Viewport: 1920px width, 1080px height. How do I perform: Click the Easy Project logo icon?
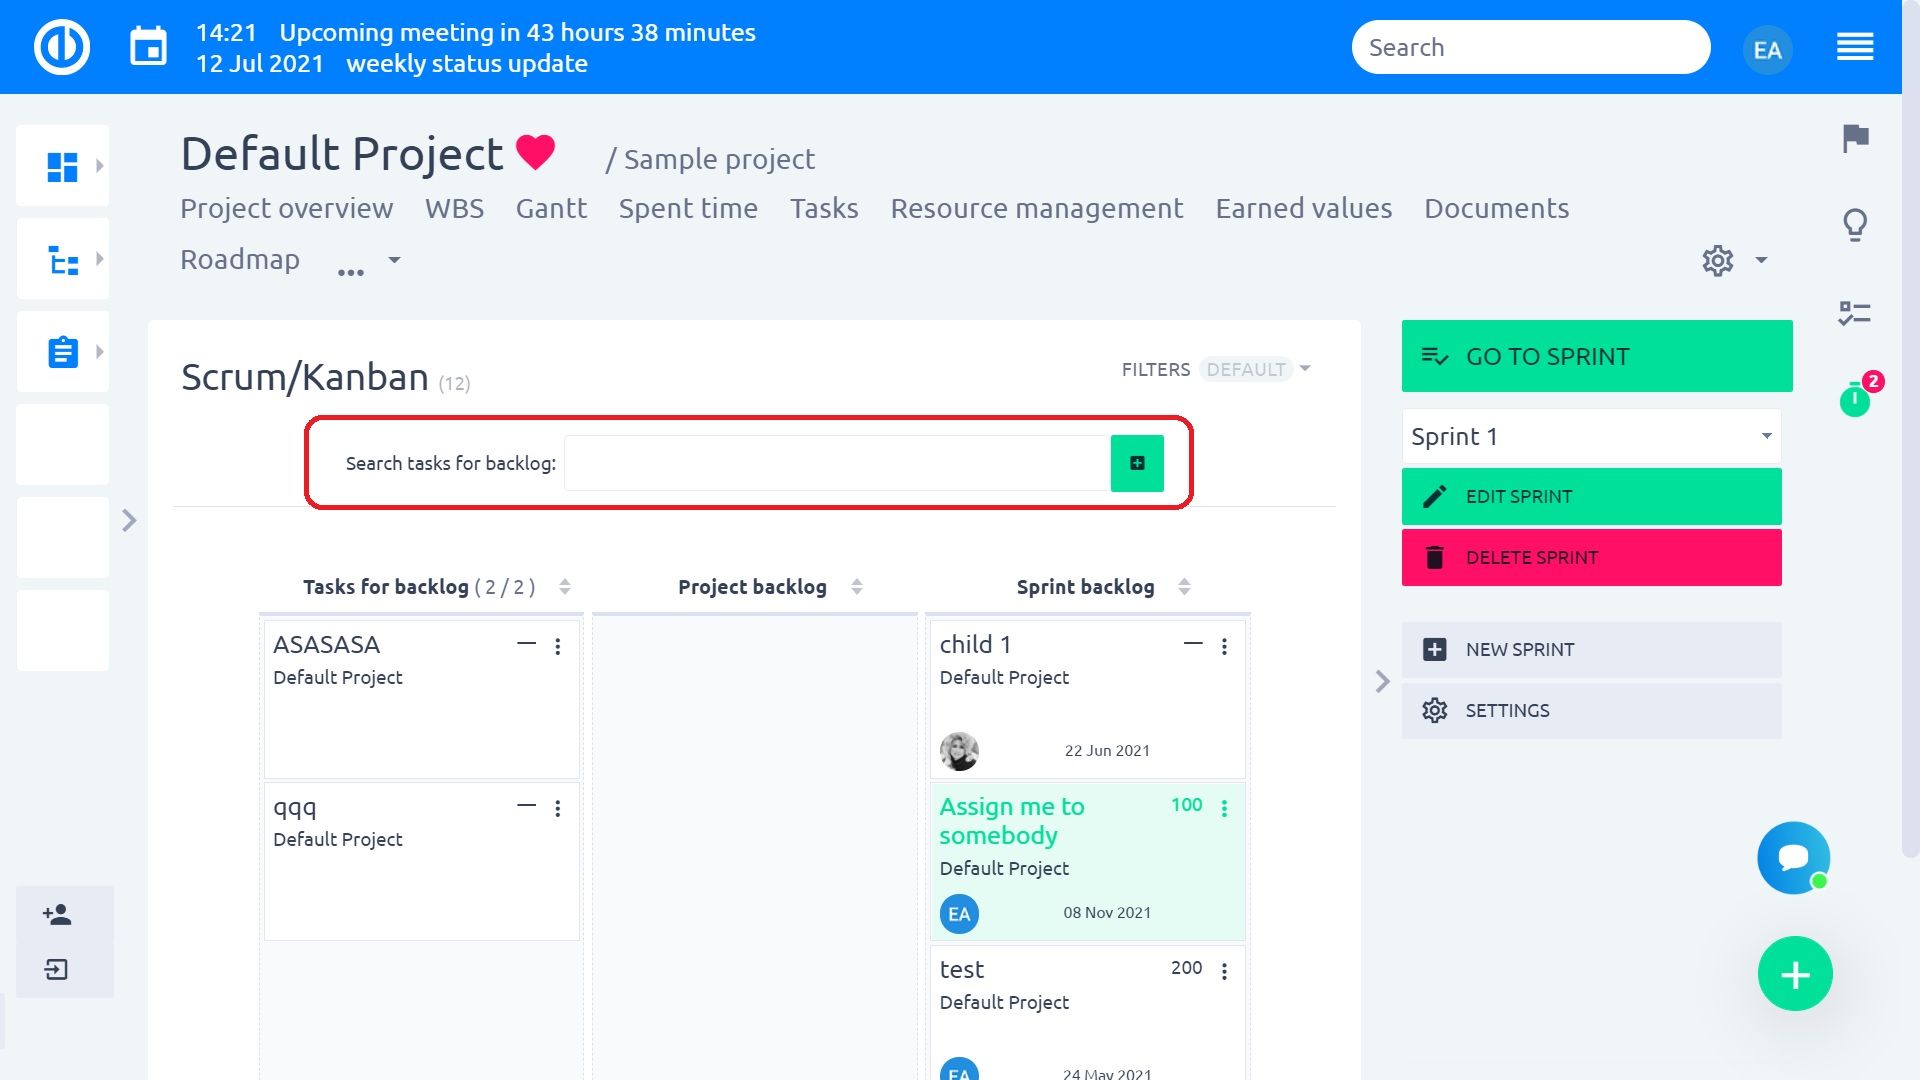click(62, 47)
